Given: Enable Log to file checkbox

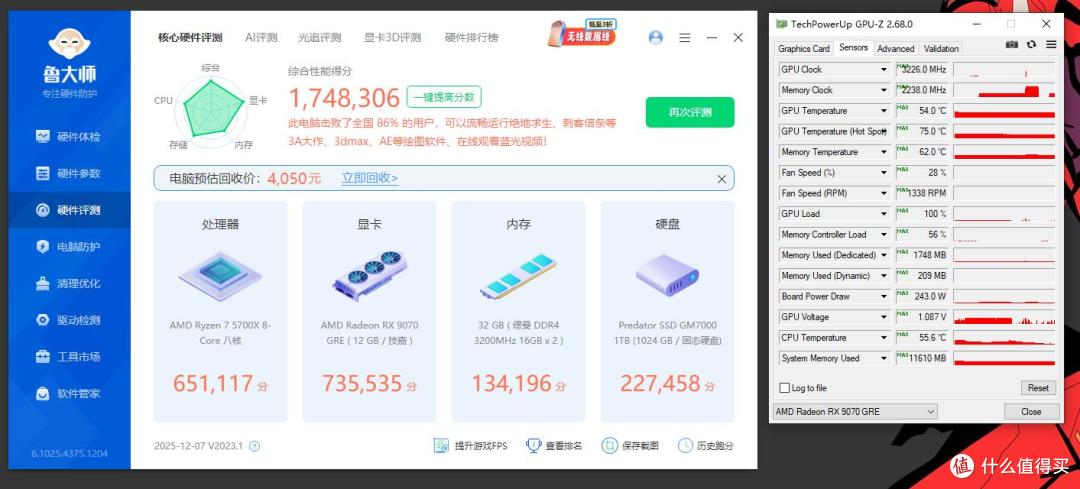Looking at the screenshot, I should [784, 388].
